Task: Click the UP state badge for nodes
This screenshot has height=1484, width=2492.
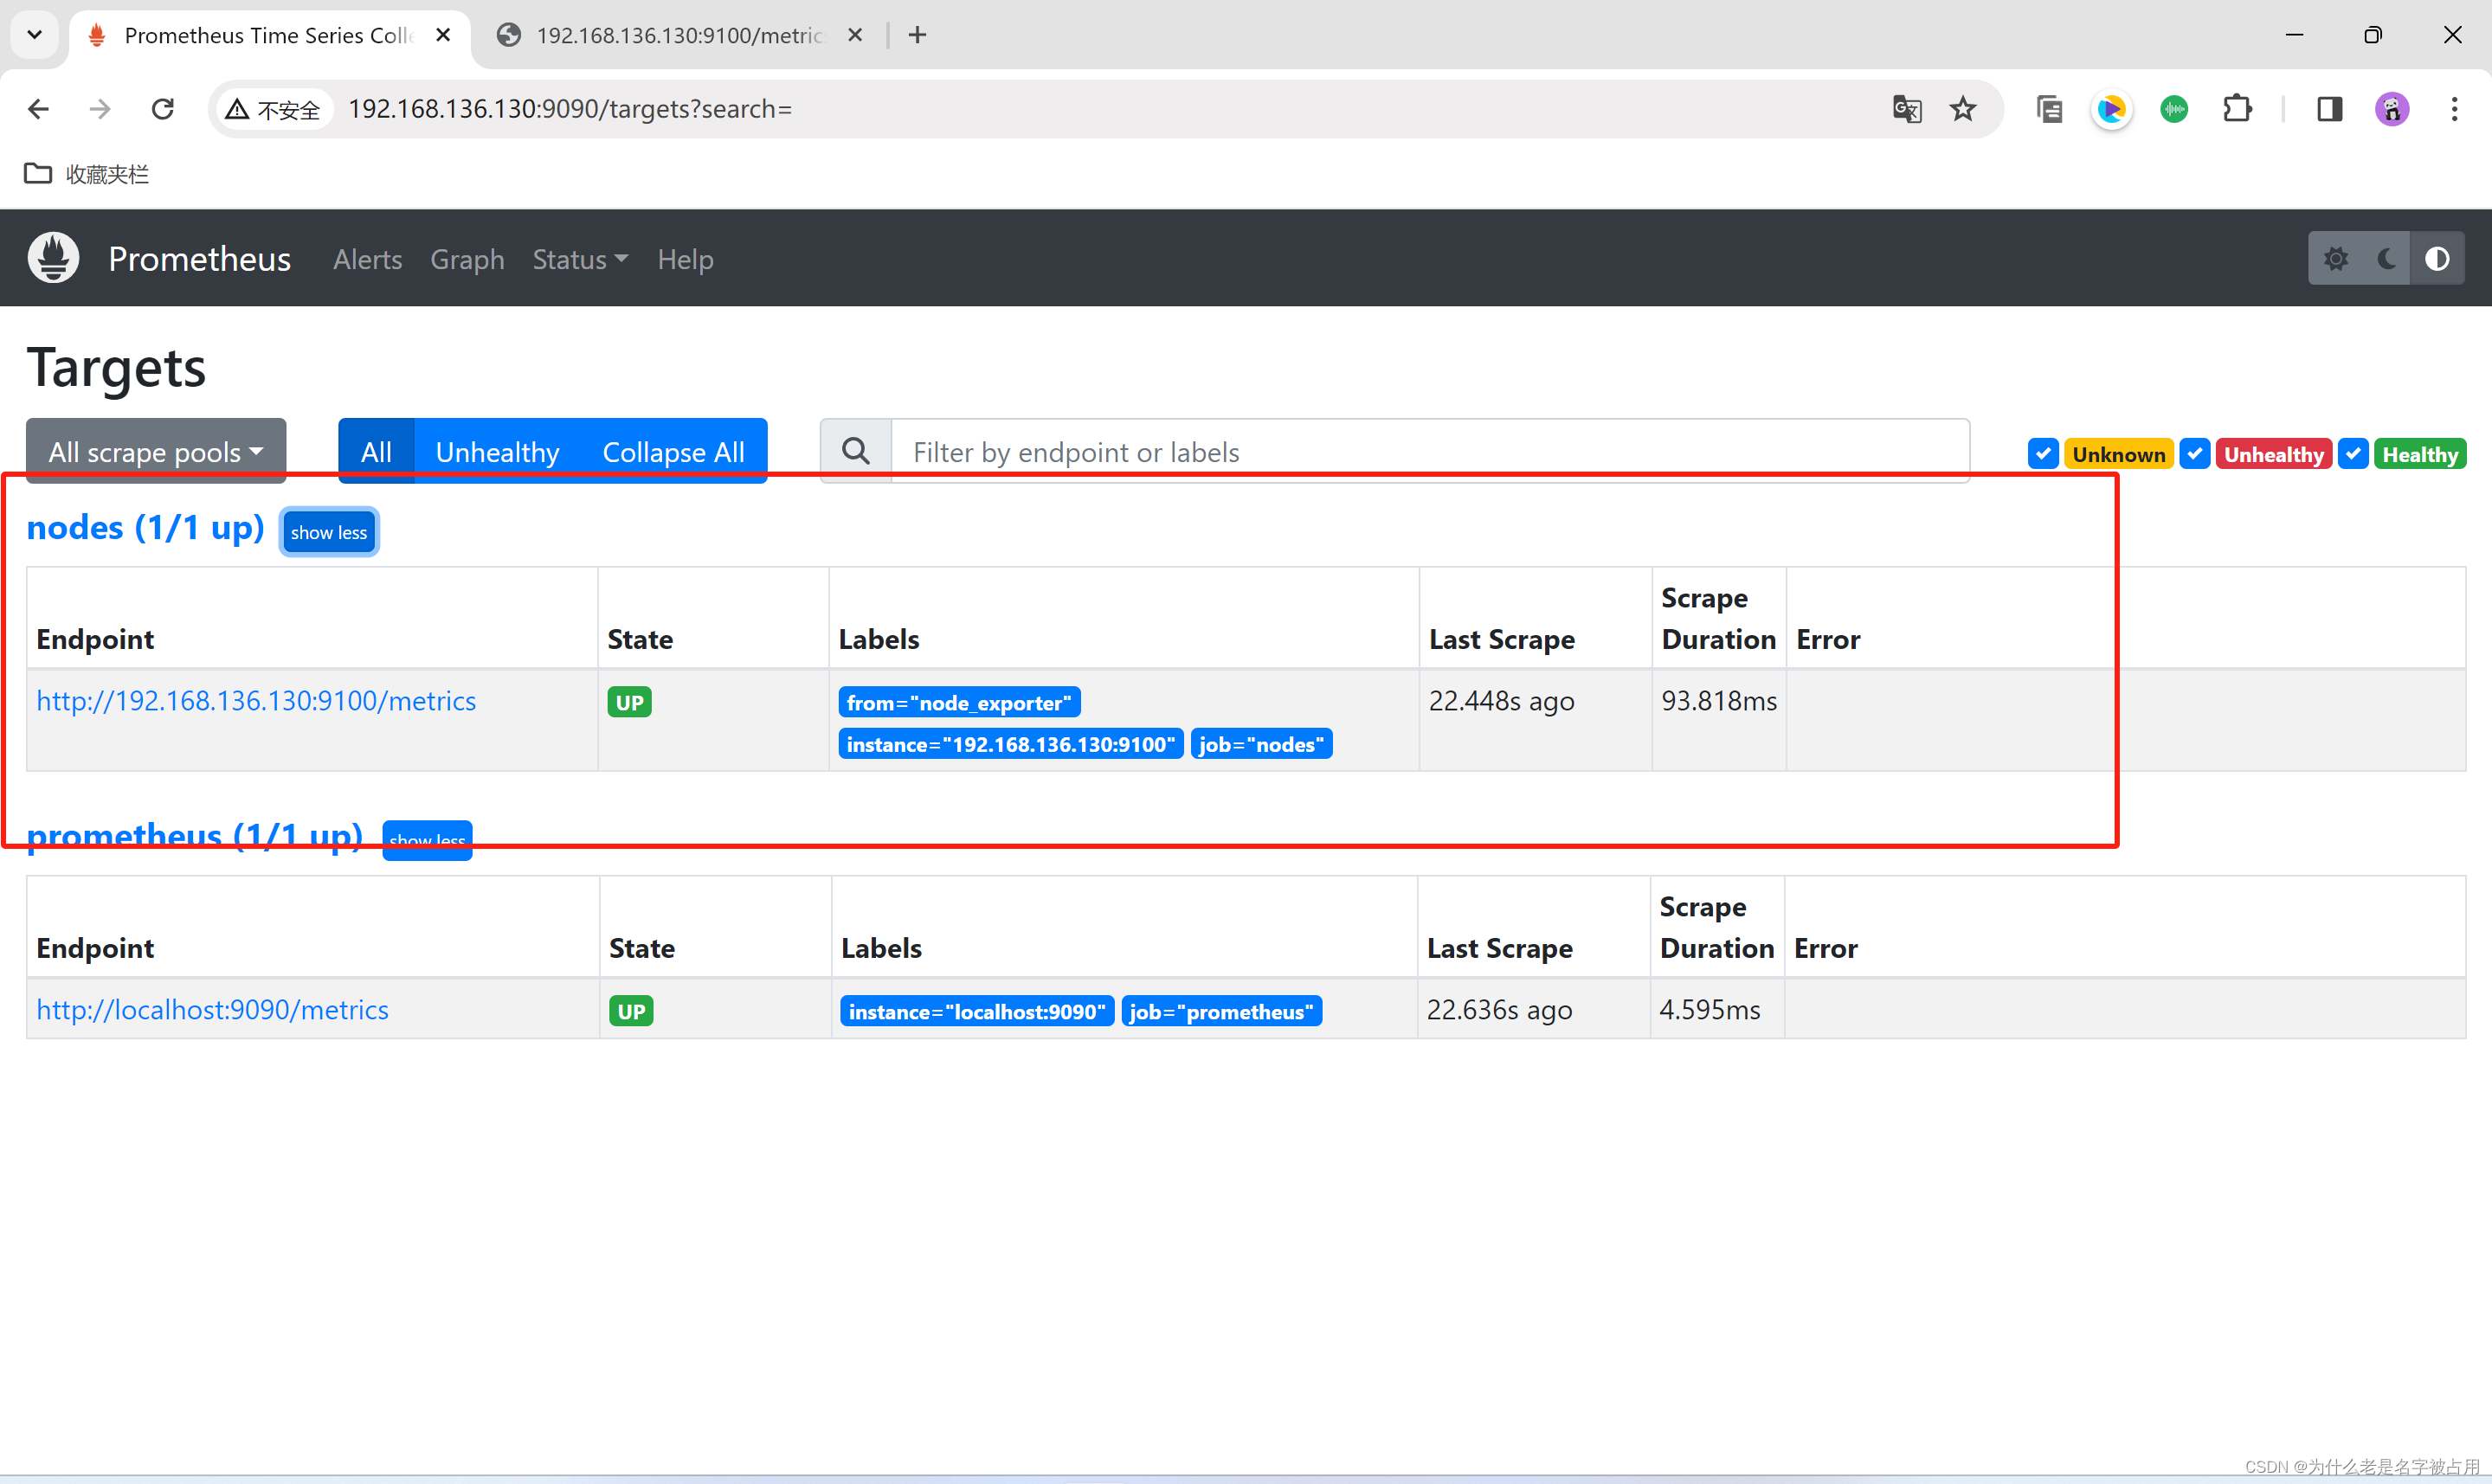Action: 629,702
